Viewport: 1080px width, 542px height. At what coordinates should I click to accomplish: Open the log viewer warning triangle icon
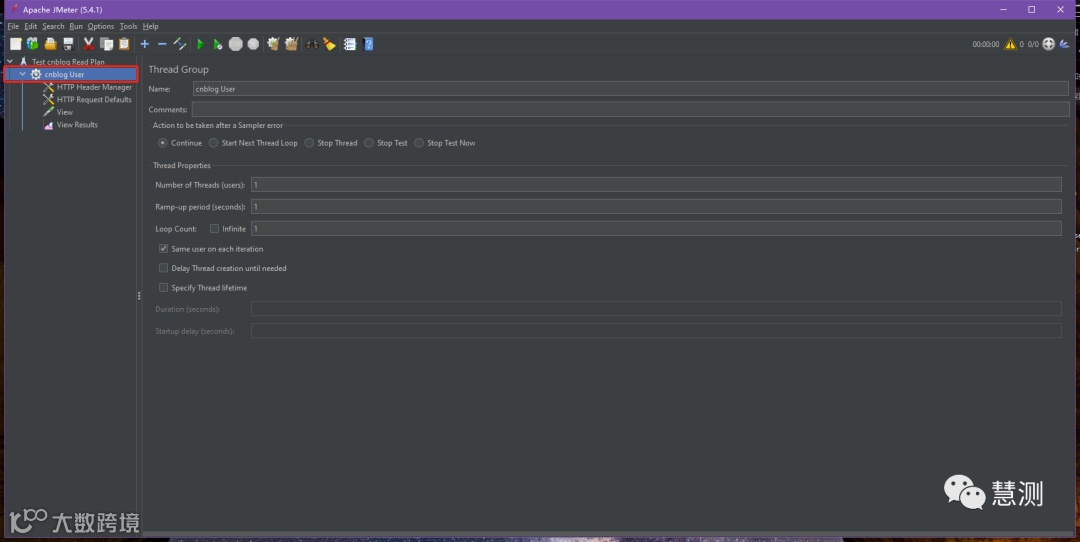coord(1010,44)
